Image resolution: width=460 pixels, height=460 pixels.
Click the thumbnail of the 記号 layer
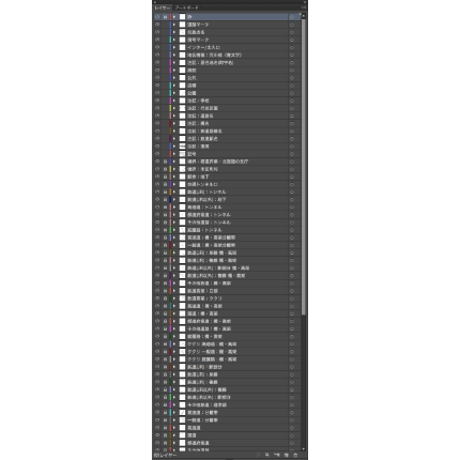[x=182, y=154]
